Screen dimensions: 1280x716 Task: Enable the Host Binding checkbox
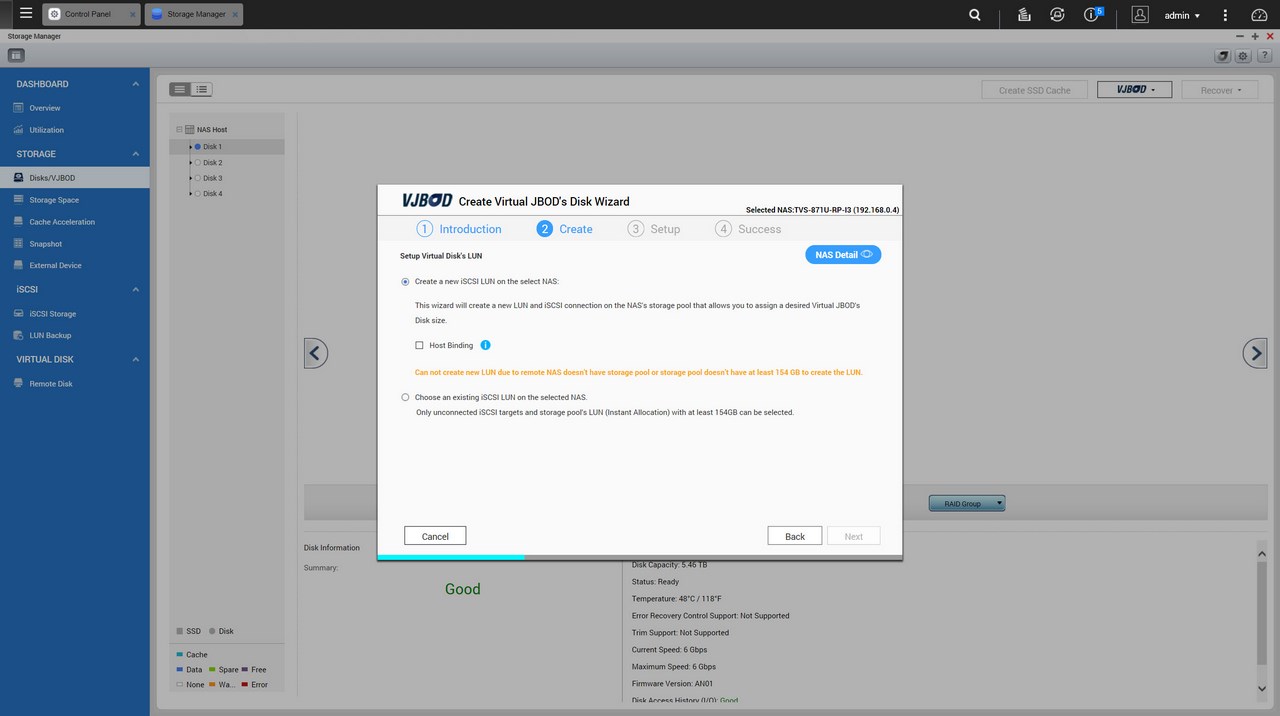click(x=420, y=345)
